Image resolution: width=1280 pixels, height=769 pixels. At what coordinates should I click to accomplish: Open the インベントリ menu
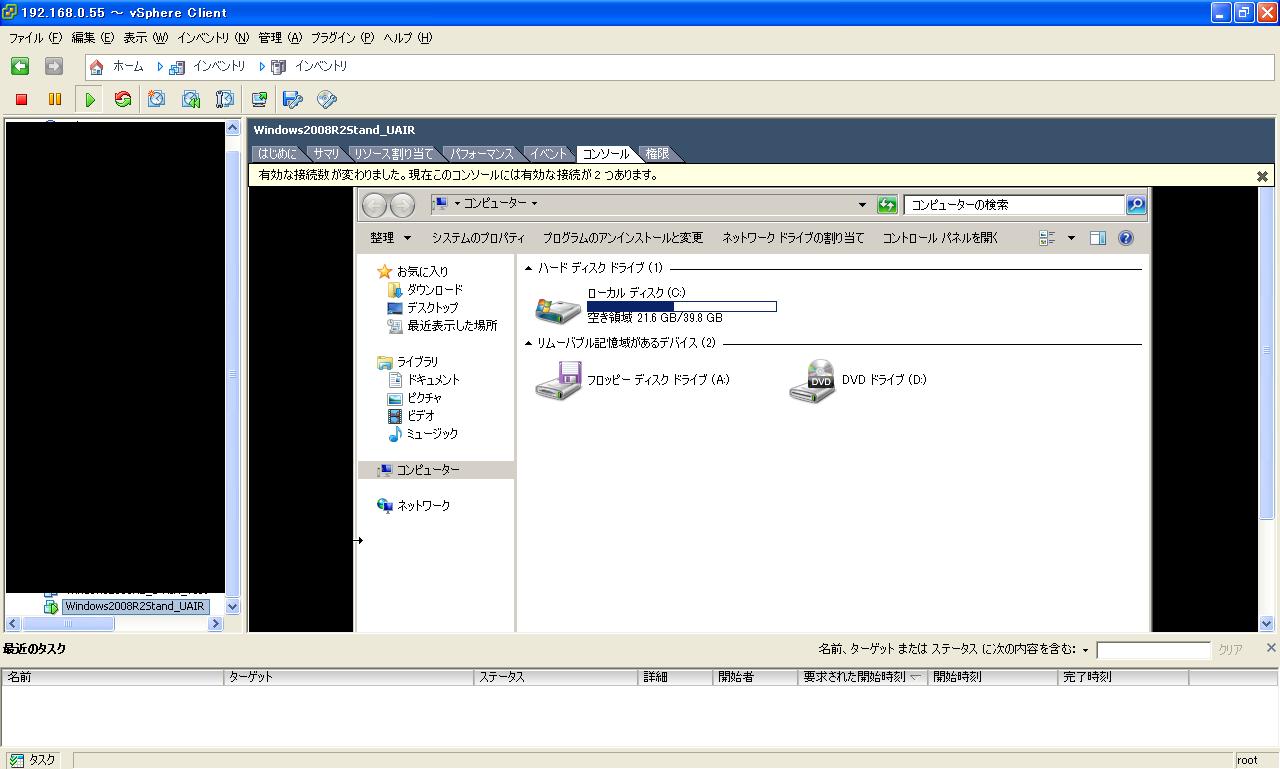pyautogui.click(x=212, y=38)
